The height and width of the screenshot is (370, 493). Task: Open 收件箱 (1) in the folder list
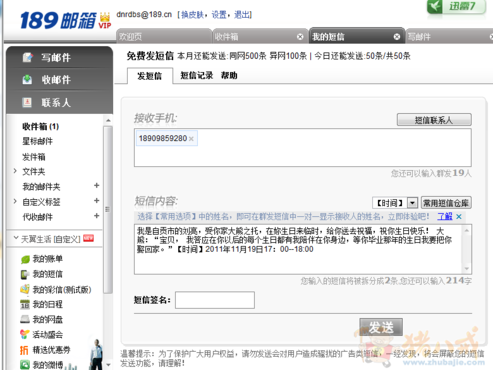pyautogui.click(x=40, y=126)
